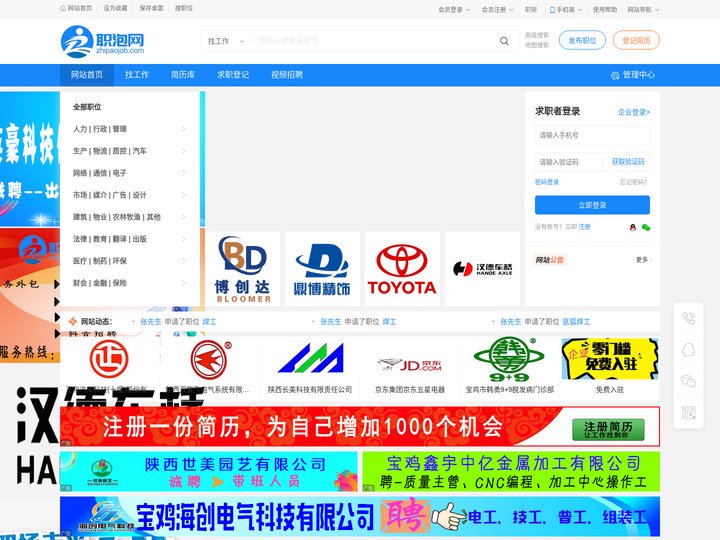Click the floating WeChat icon
720x540 pixels.
[x=688, y=381]
